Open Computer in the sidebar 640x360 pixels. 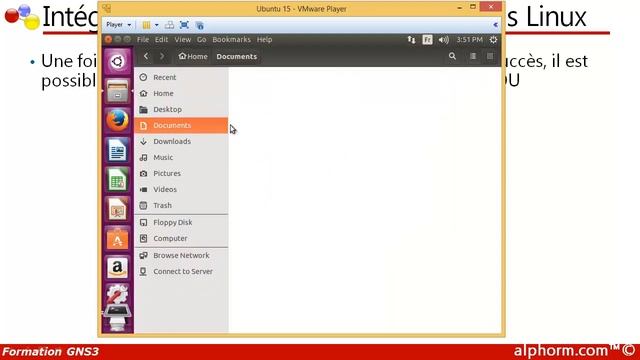181,238
